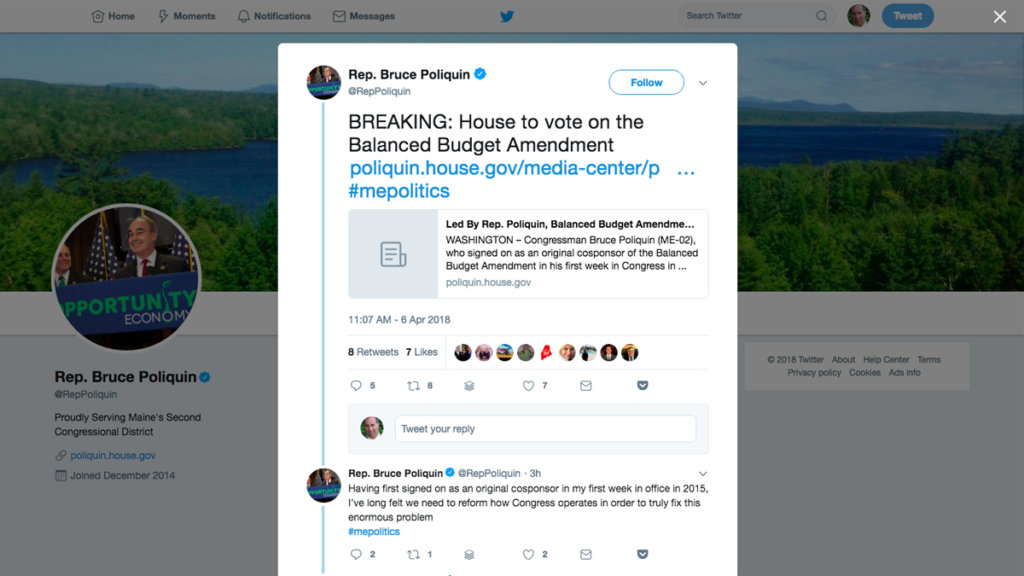The width and height of the screenshot is (1024, 576).
Task: Retweet the Balanced Budget Amendment tweet
Action: coord(413,386)
